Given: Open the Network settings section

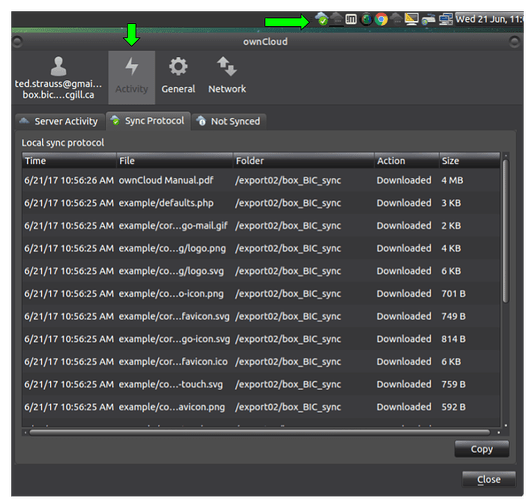Looking at the screenshot, I should click(227, 76).
